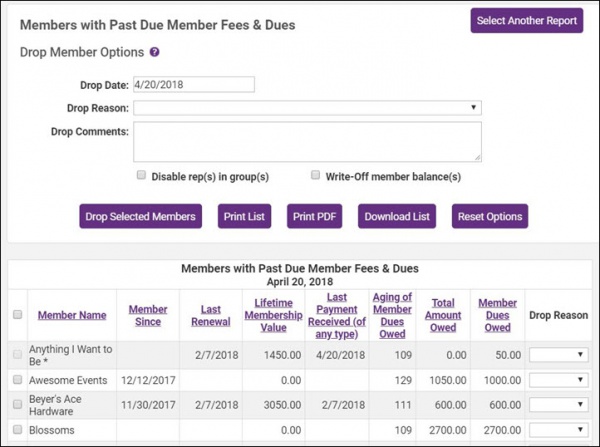Click Download List button
The height and width of the screenshot is (447, 600).
coord(397,216)
